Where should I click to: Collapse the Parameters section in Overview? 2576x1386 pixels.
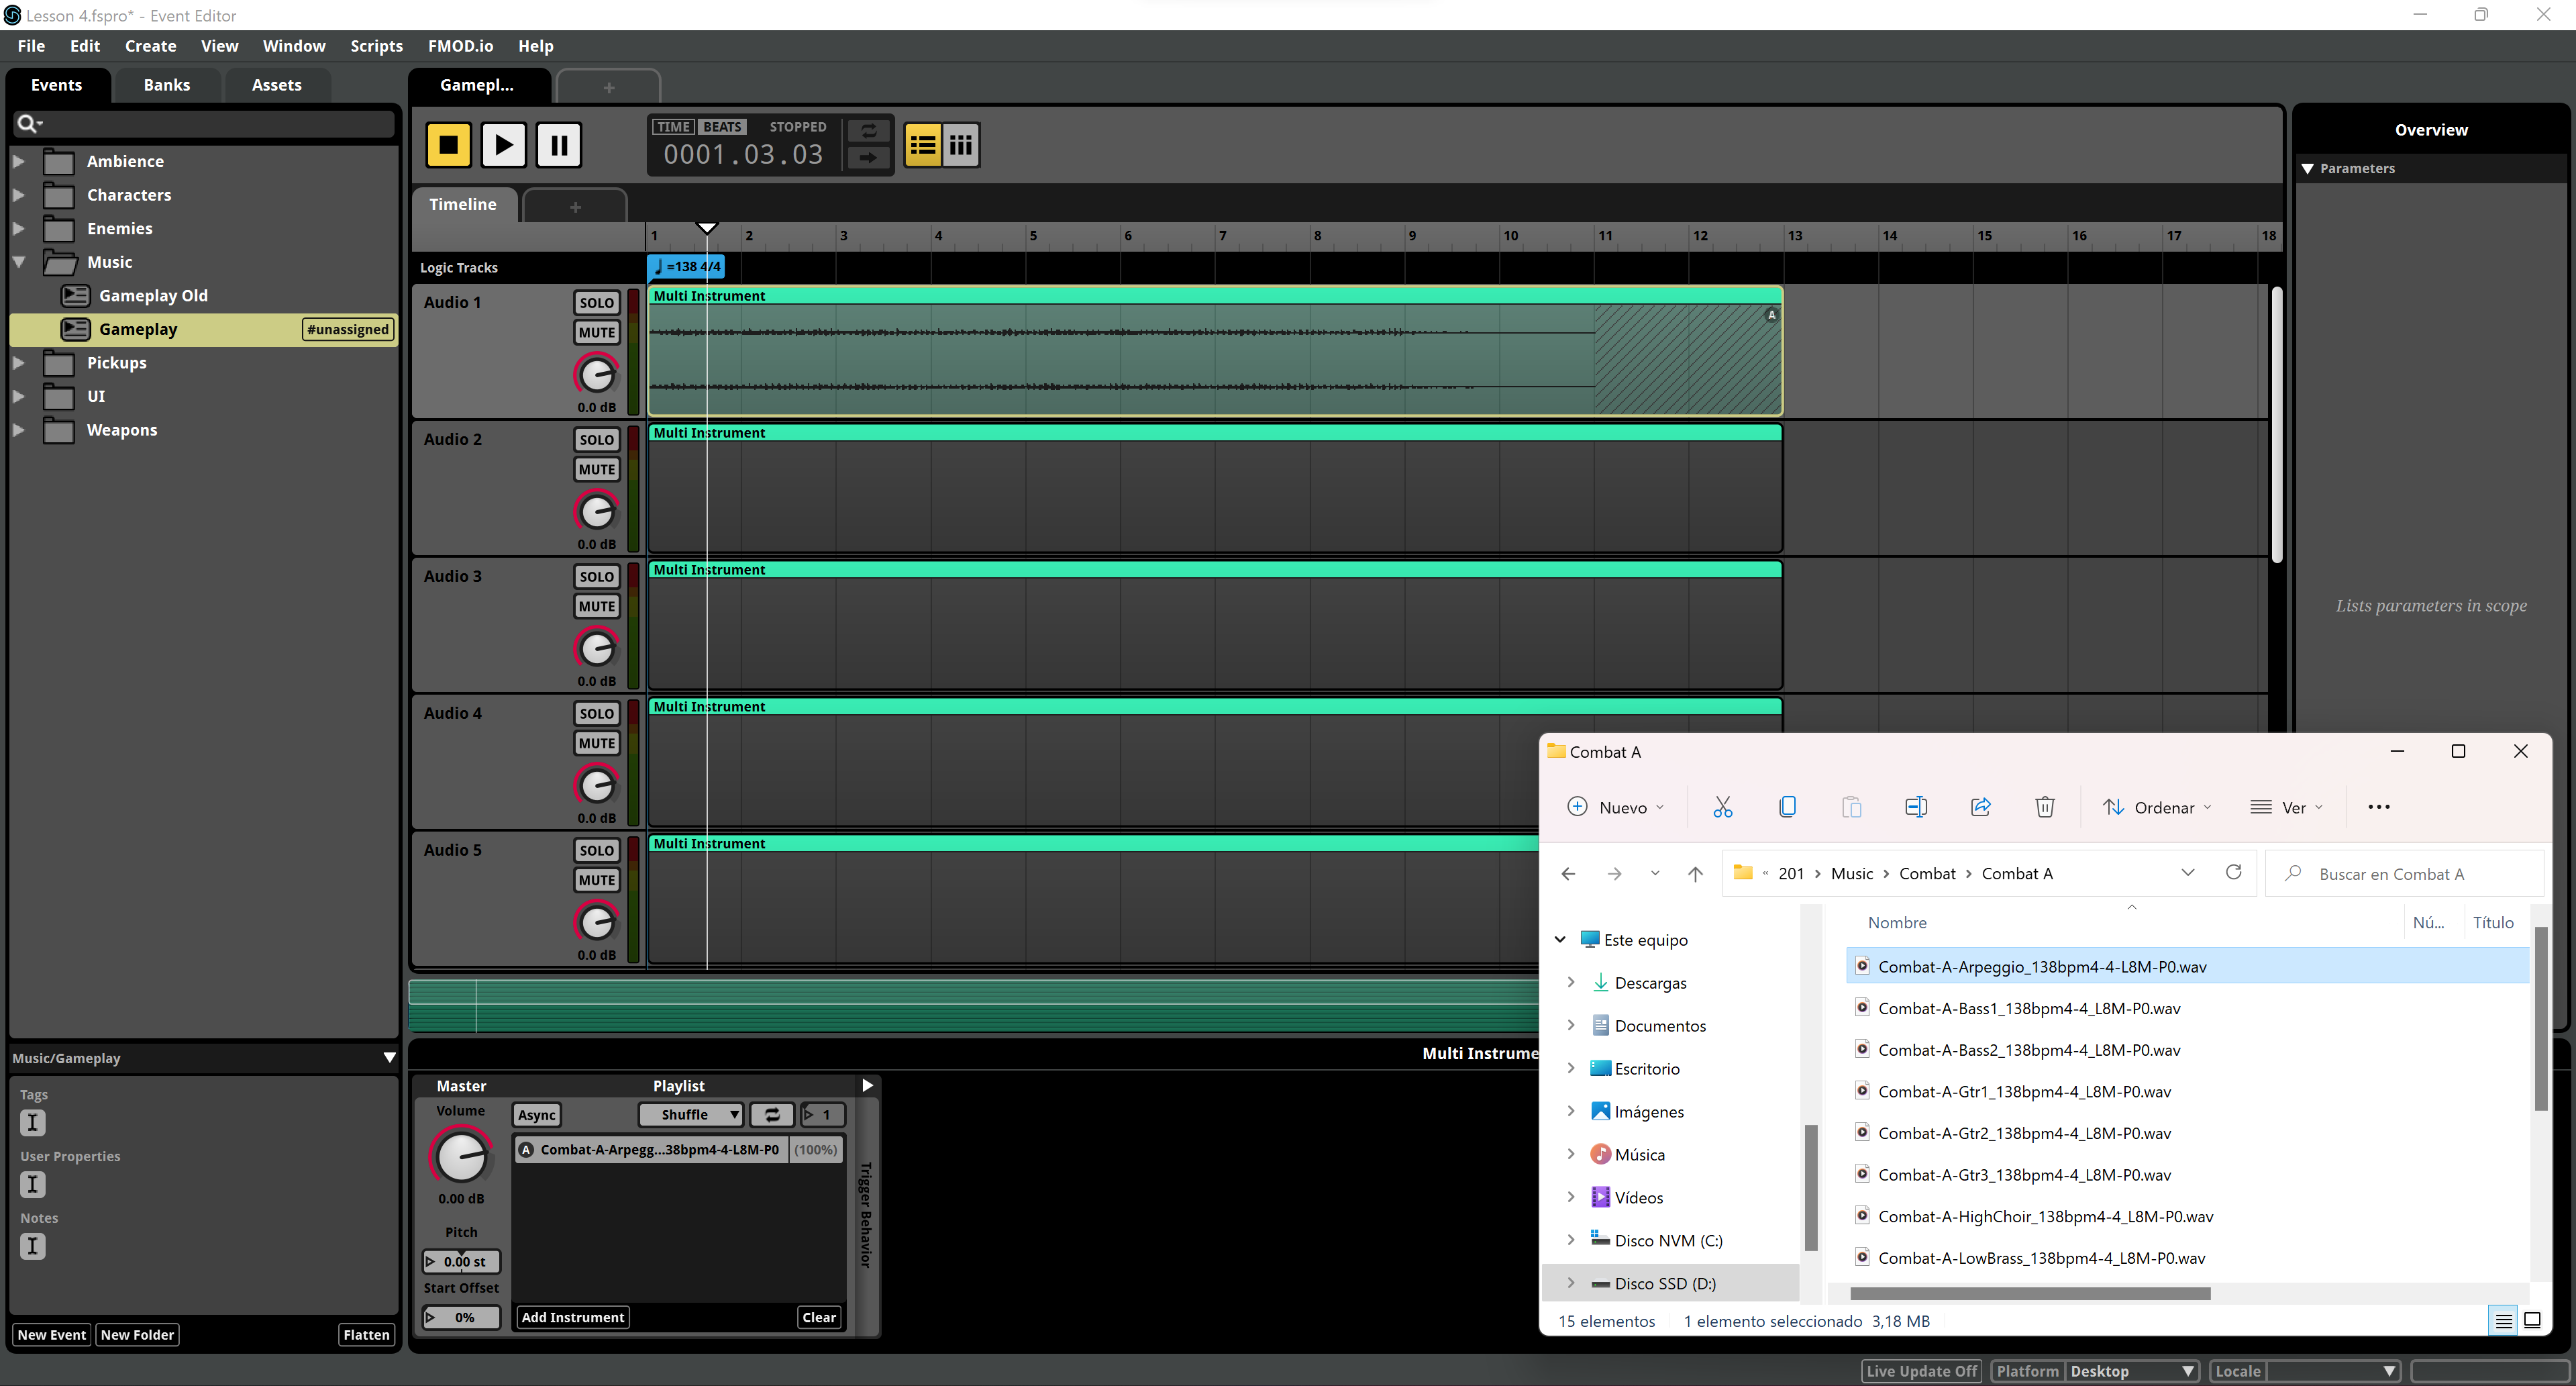point(2308,168)
